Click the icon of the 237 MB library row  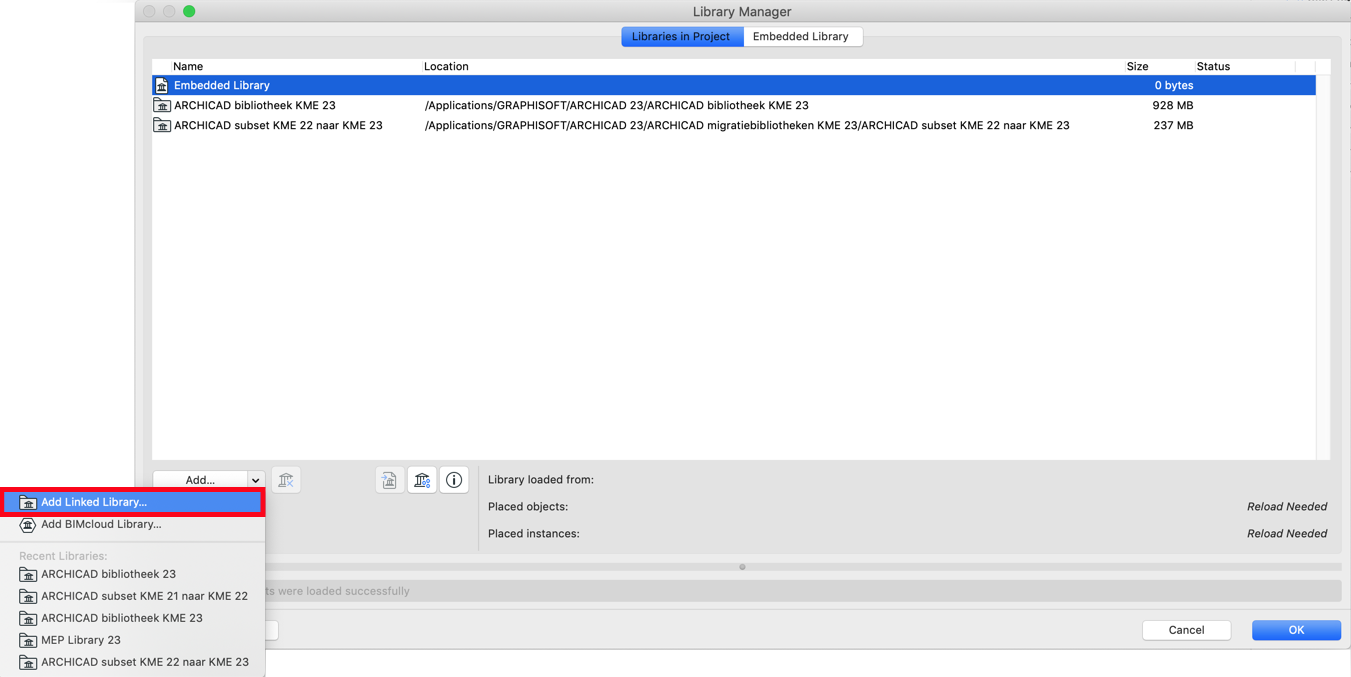click(x=162, y=125)
